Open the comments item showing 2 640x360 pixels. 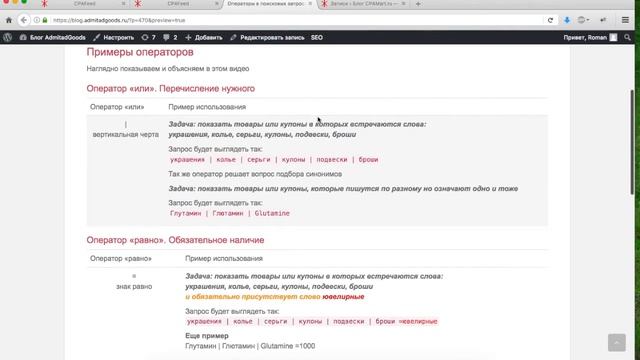click(170, 37)
